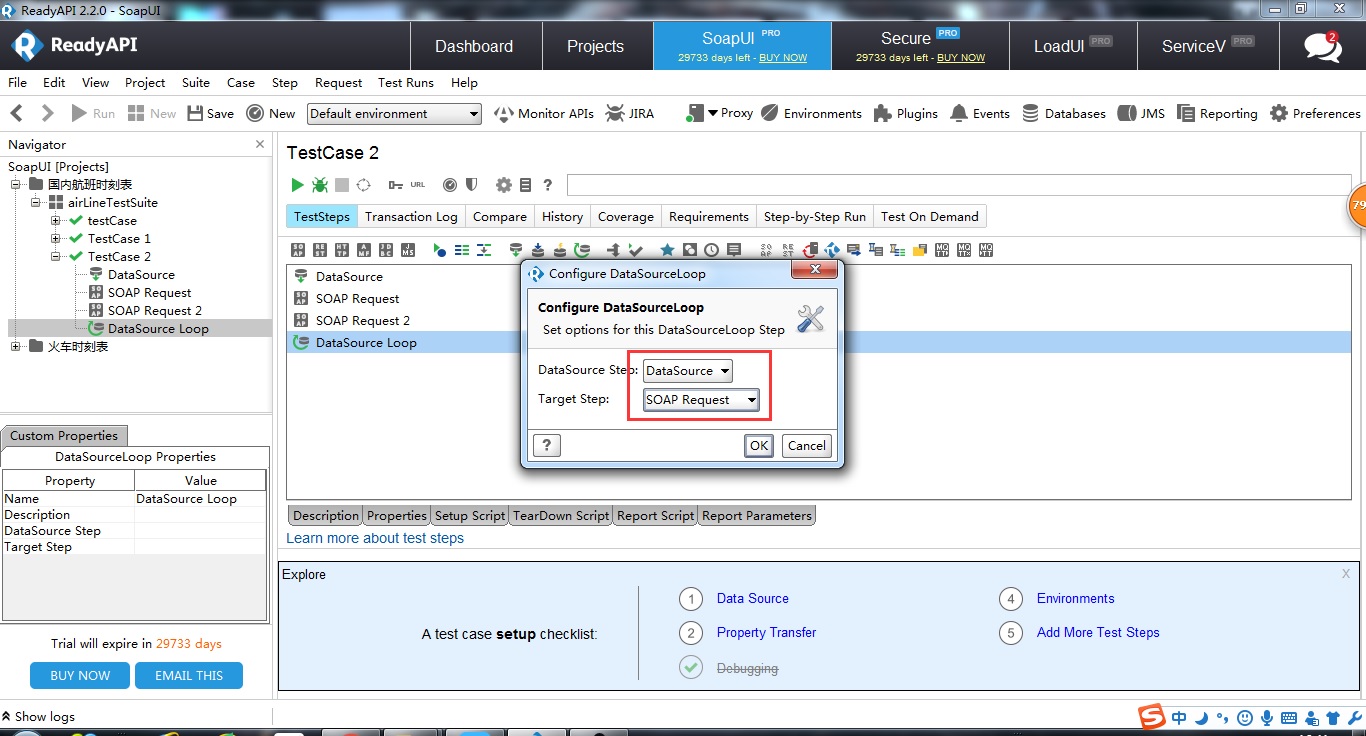Click the EMAIL THIS button
Image resolution: width=1366 pixels, height=736 pixels.
click(x=189, y=676)
